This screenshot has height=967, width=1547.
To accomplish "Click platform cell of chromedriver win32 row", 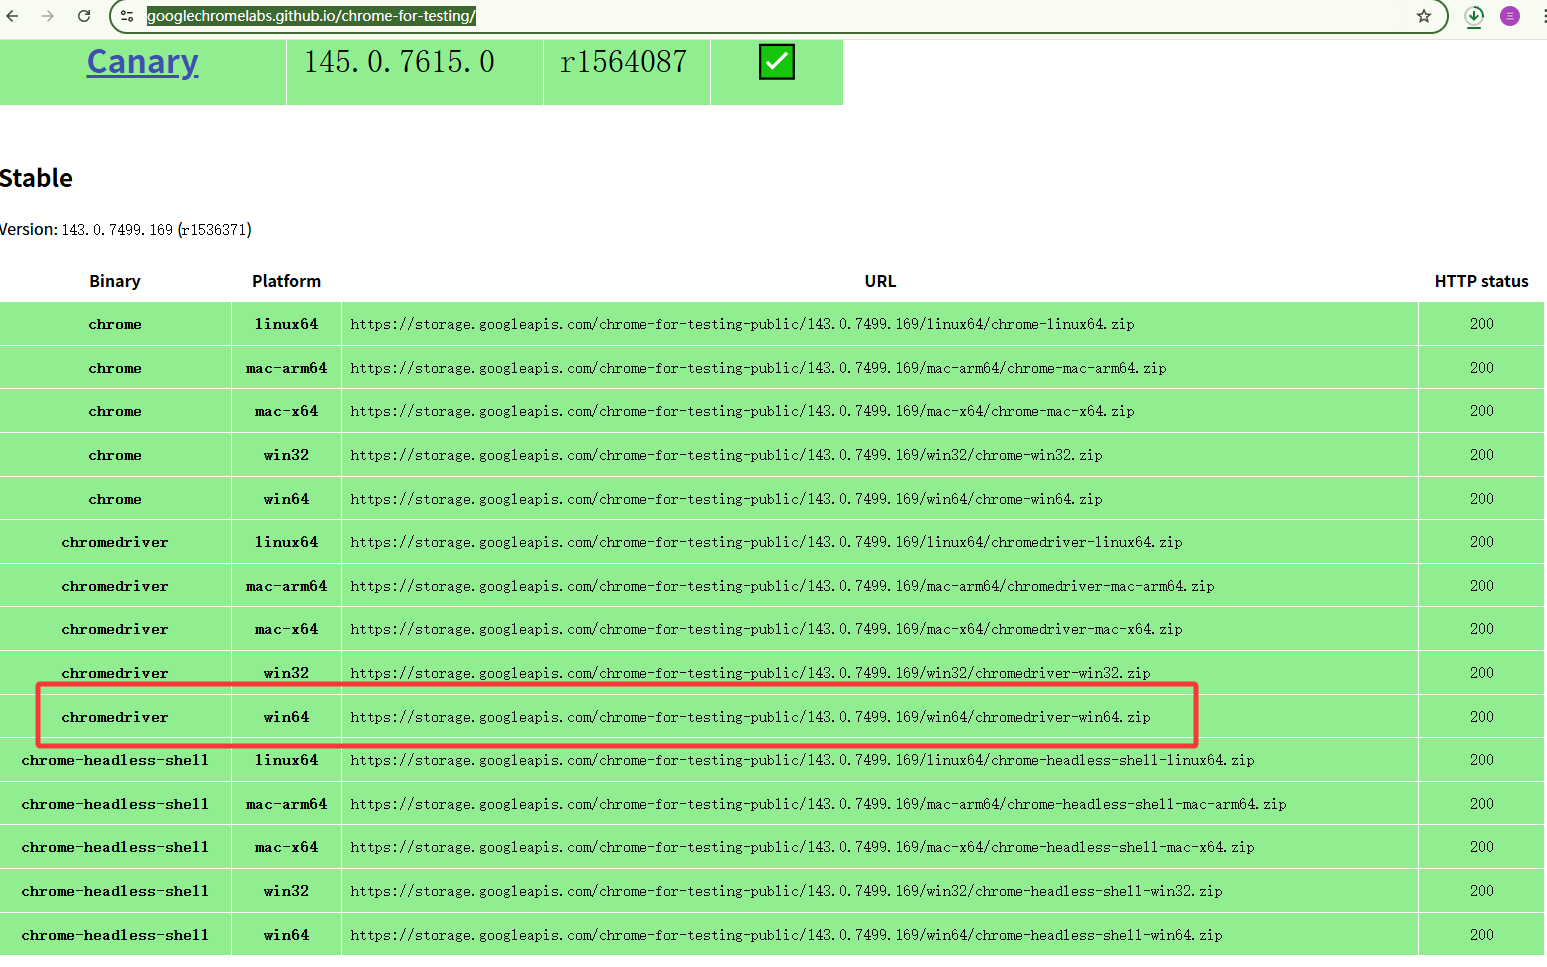I will (286, 673).
